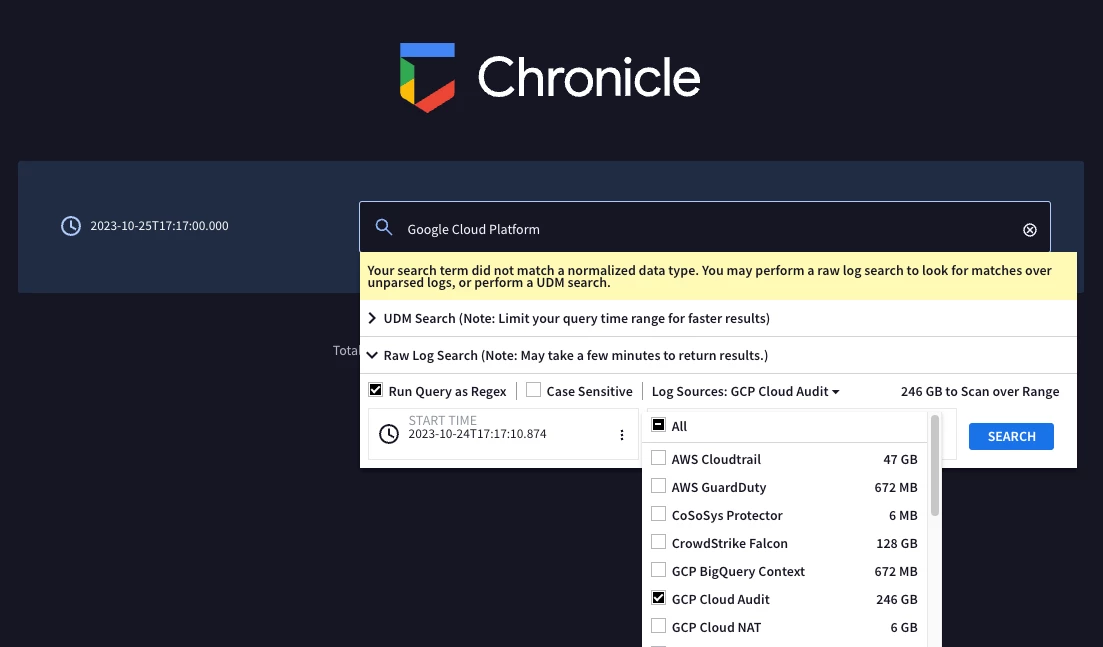Click the 246 GB size for GCP Cloud Audit
Viewport: 1103px width, 647px height.
[x=897, y=599]
